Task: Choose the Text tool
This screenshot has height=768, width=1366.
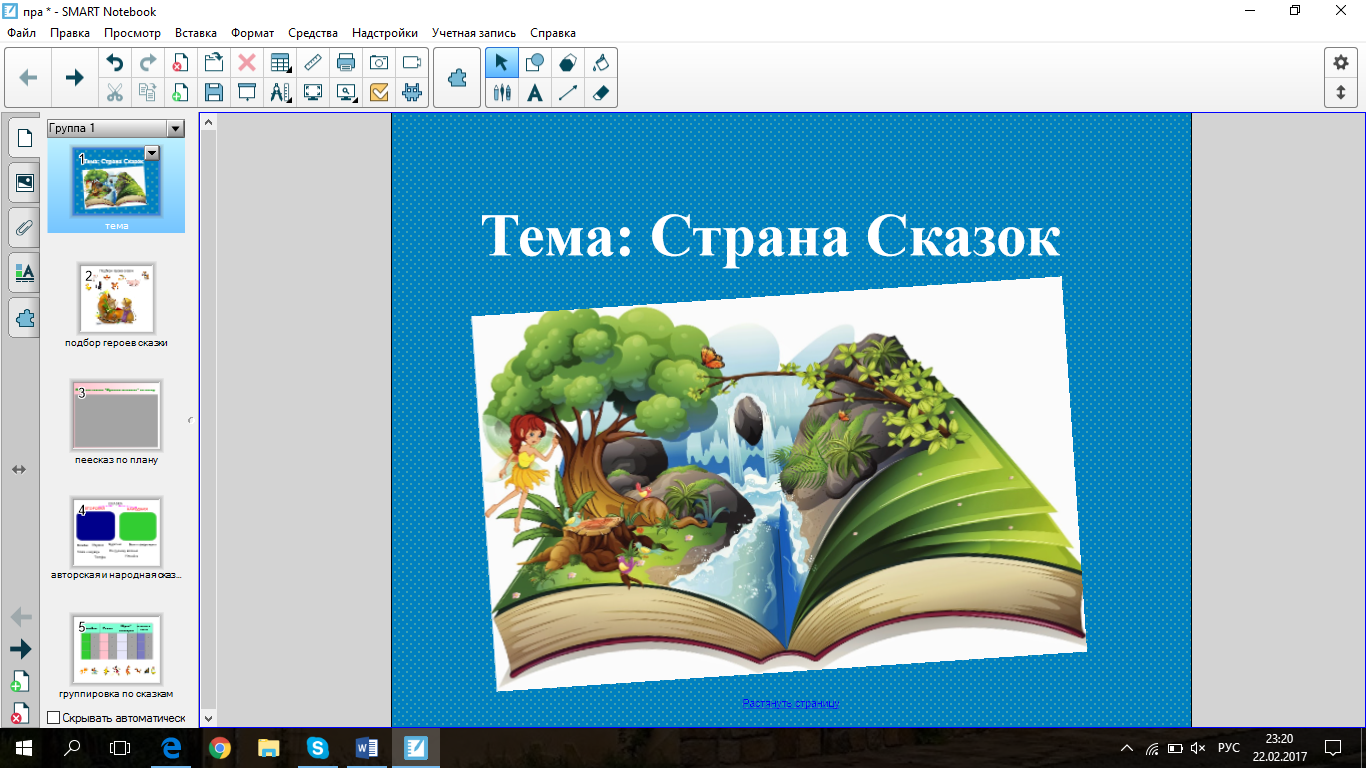Action: coord(535,93)
